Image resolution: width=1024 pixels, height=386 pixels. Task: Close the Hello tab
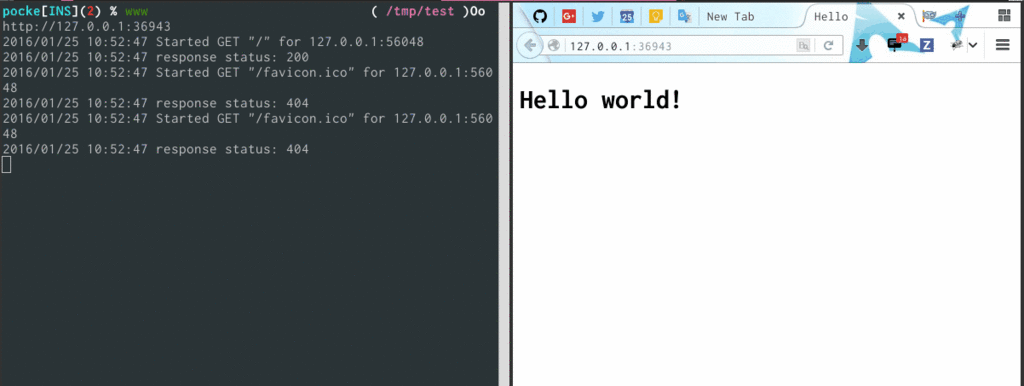click(901, 16)
